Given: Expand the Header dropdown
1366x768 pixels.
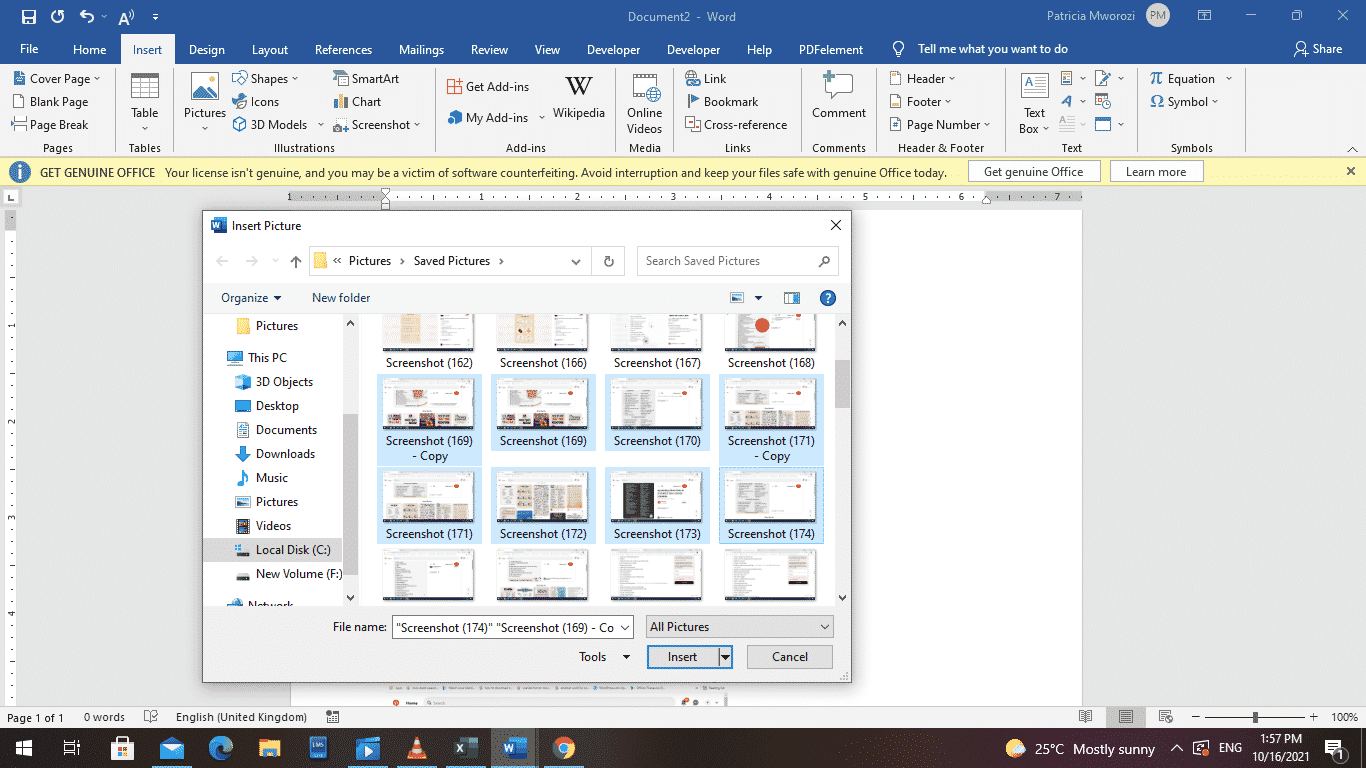Looking at the screenshot, I should pyautogui.click(x=952, y=79).
